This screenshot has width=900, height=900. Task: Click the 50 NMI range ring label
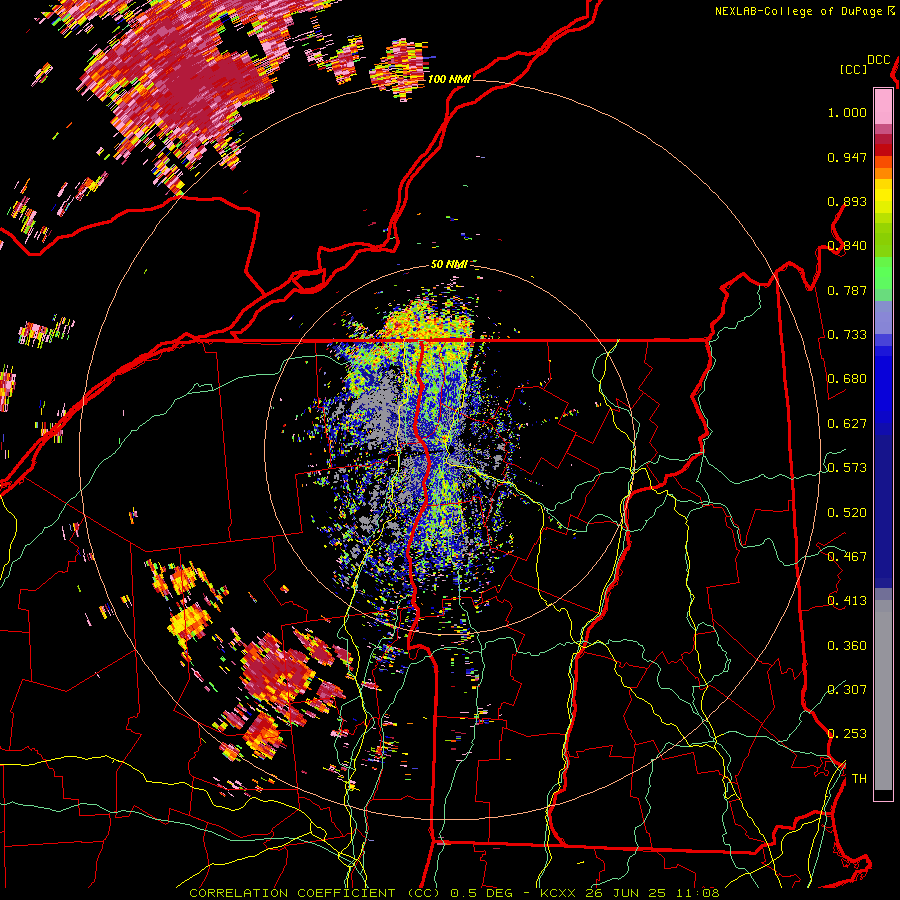point(449,265)
